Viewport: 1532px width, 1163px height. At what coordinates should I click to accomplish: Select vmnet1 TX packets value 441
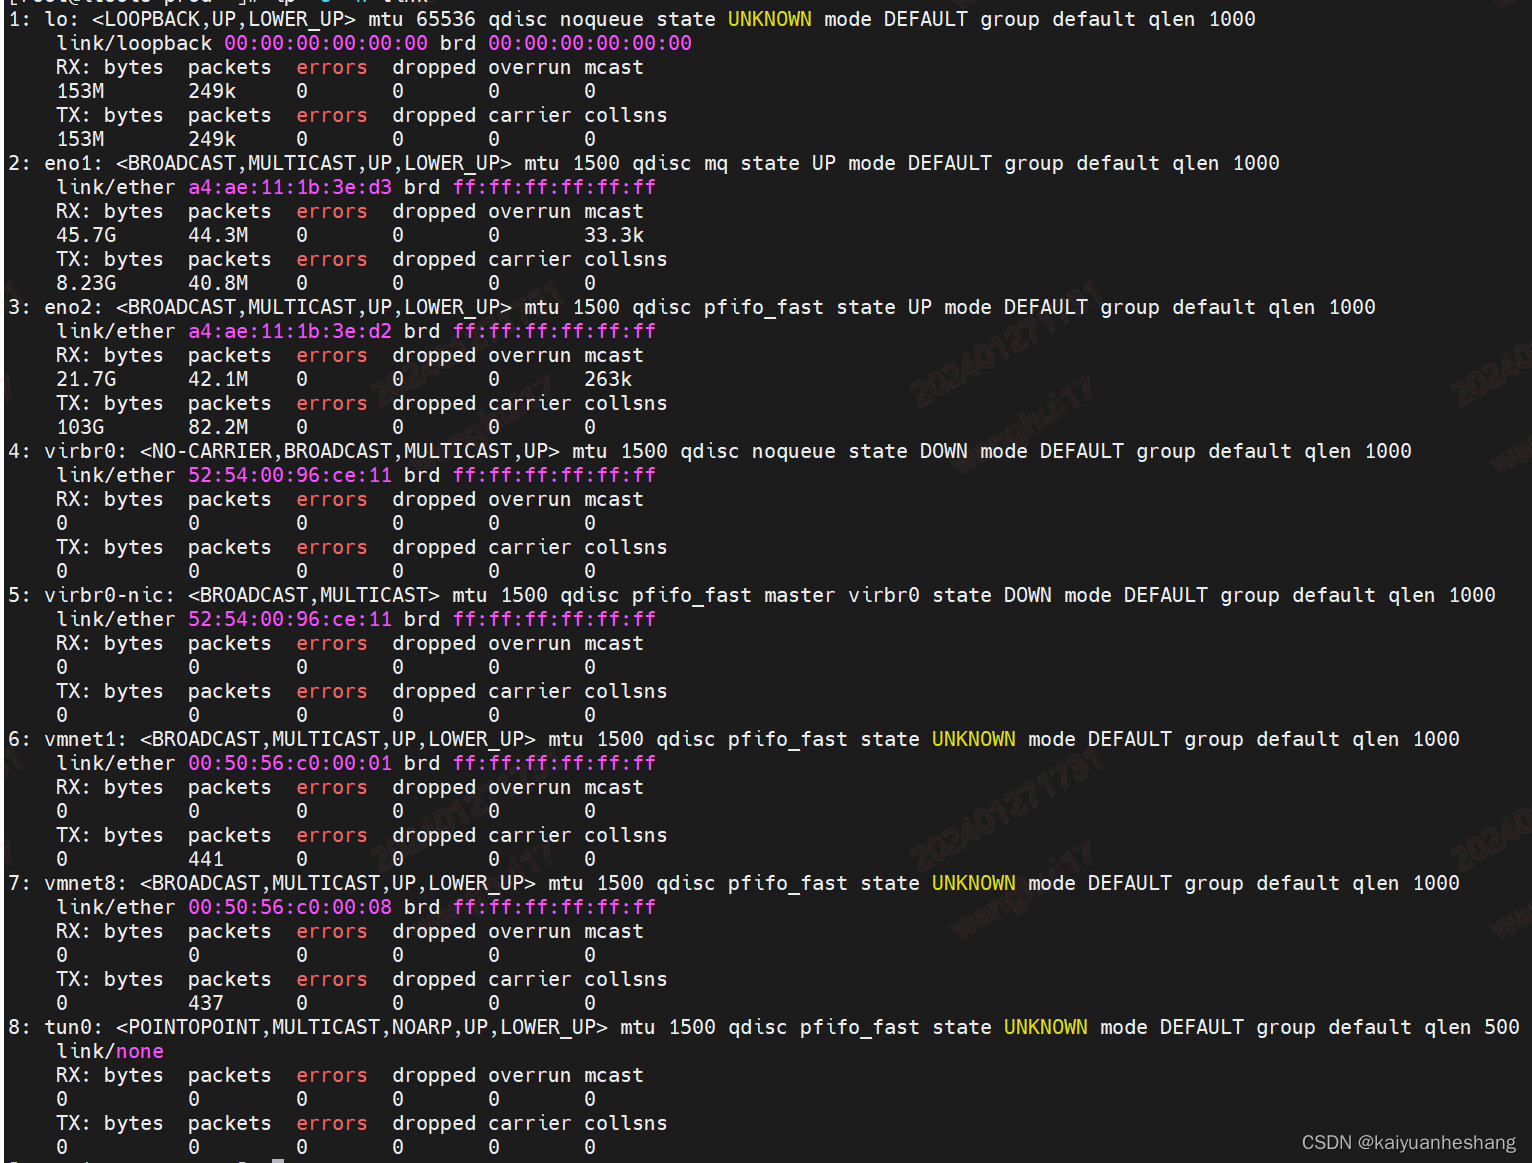[x=206, y=859]
